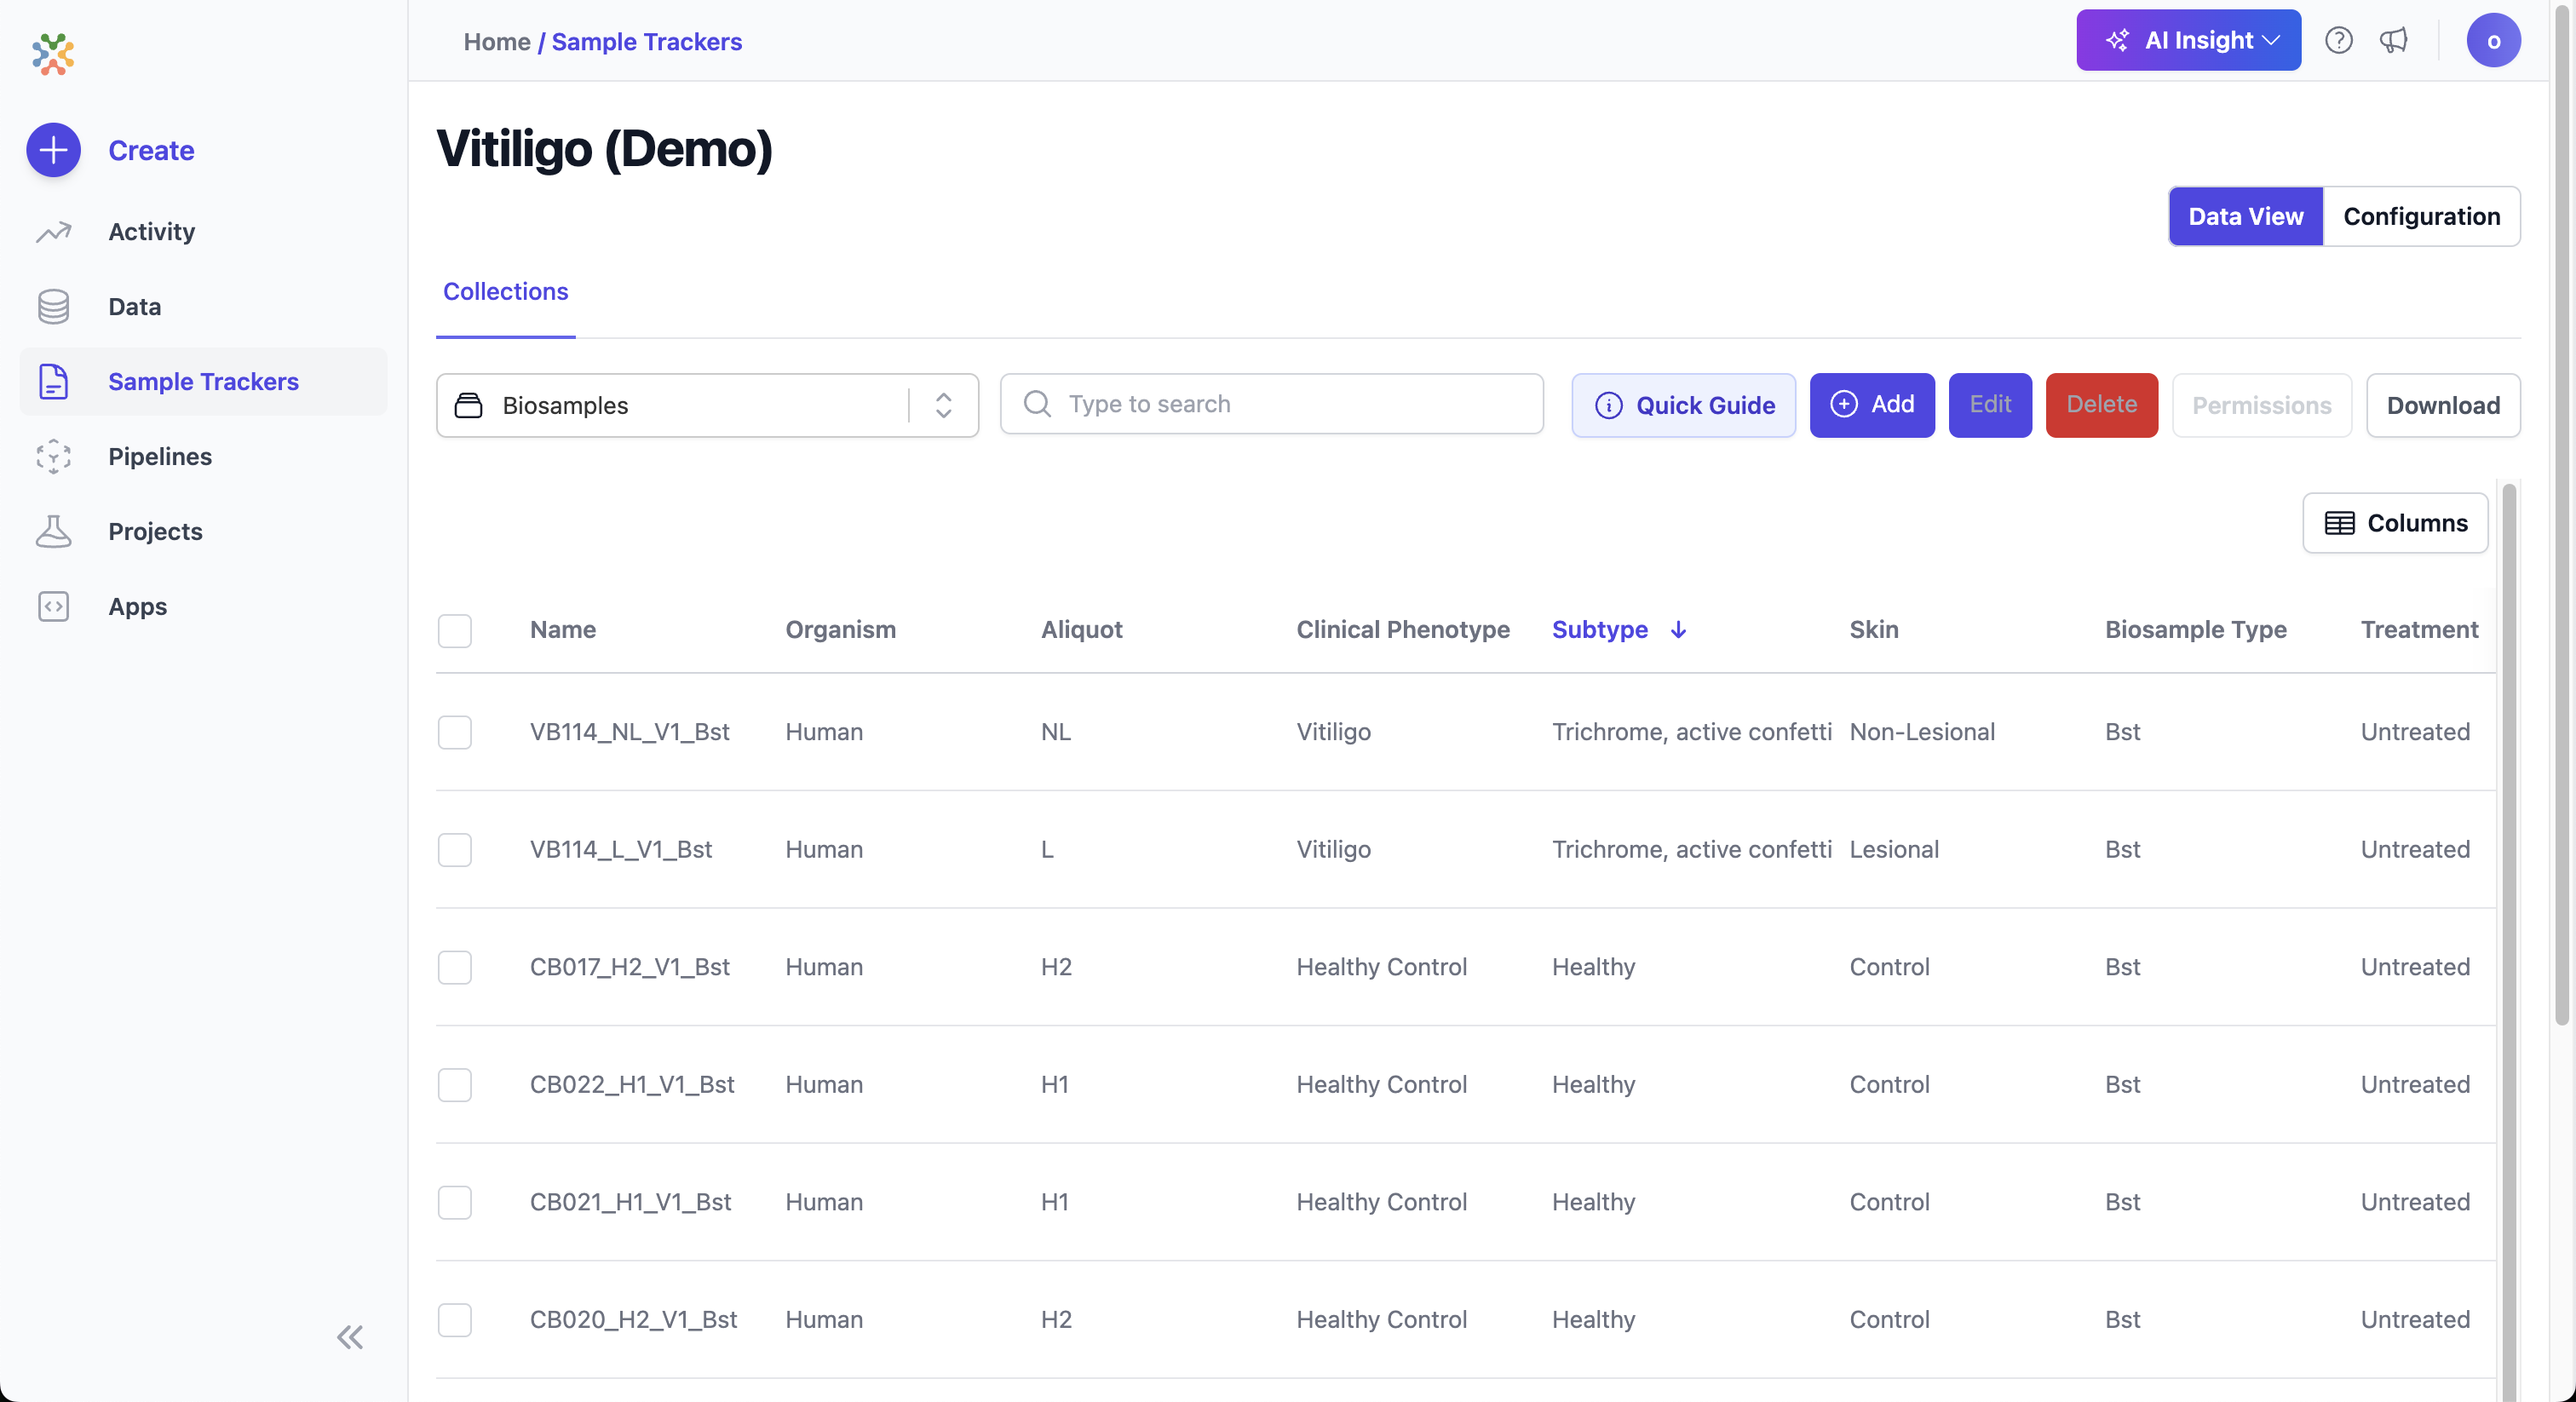Click the Name column header
Viewport: 2576px width, 1402px height.
(x=563, y=629)
